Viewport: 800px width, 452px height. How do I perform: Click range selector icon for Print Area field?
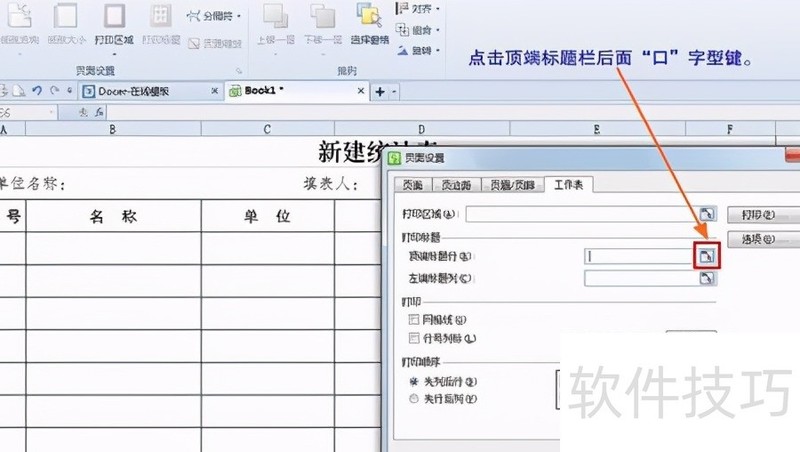pos(707,214)
